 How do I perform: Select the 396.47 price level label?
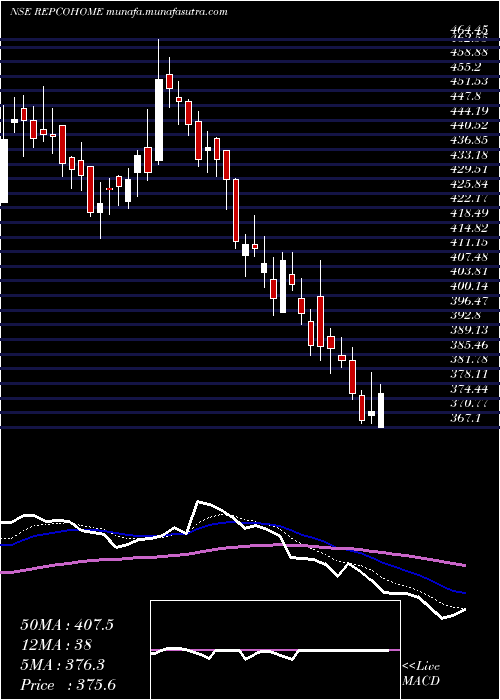[469, 301]
